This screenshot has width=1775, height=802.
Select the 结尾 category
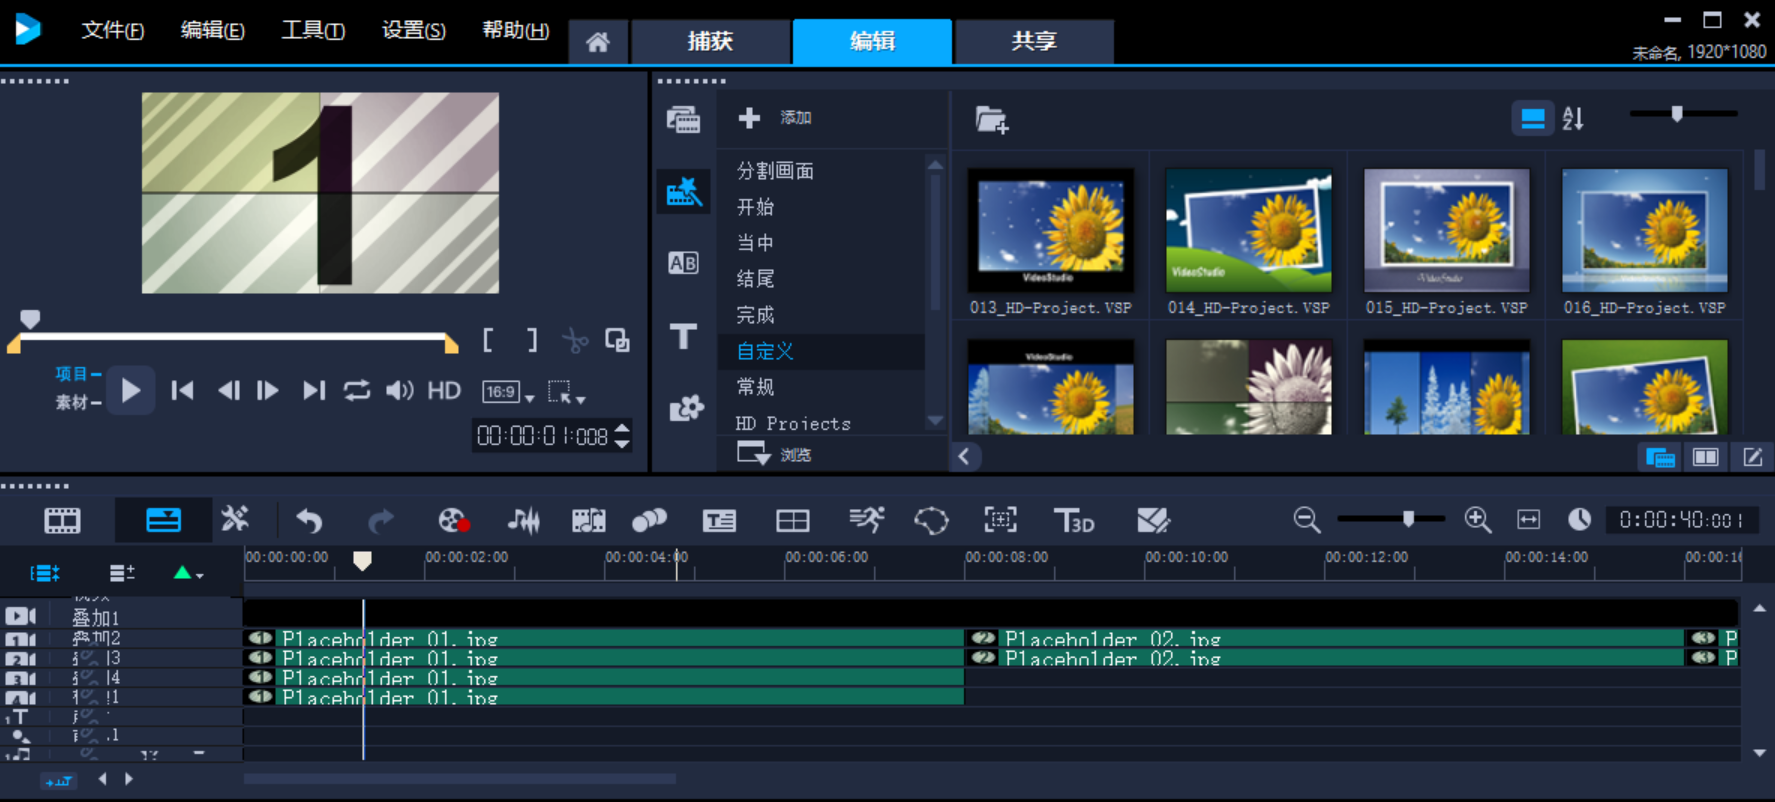pyautogui.click(x=755, y=279)
